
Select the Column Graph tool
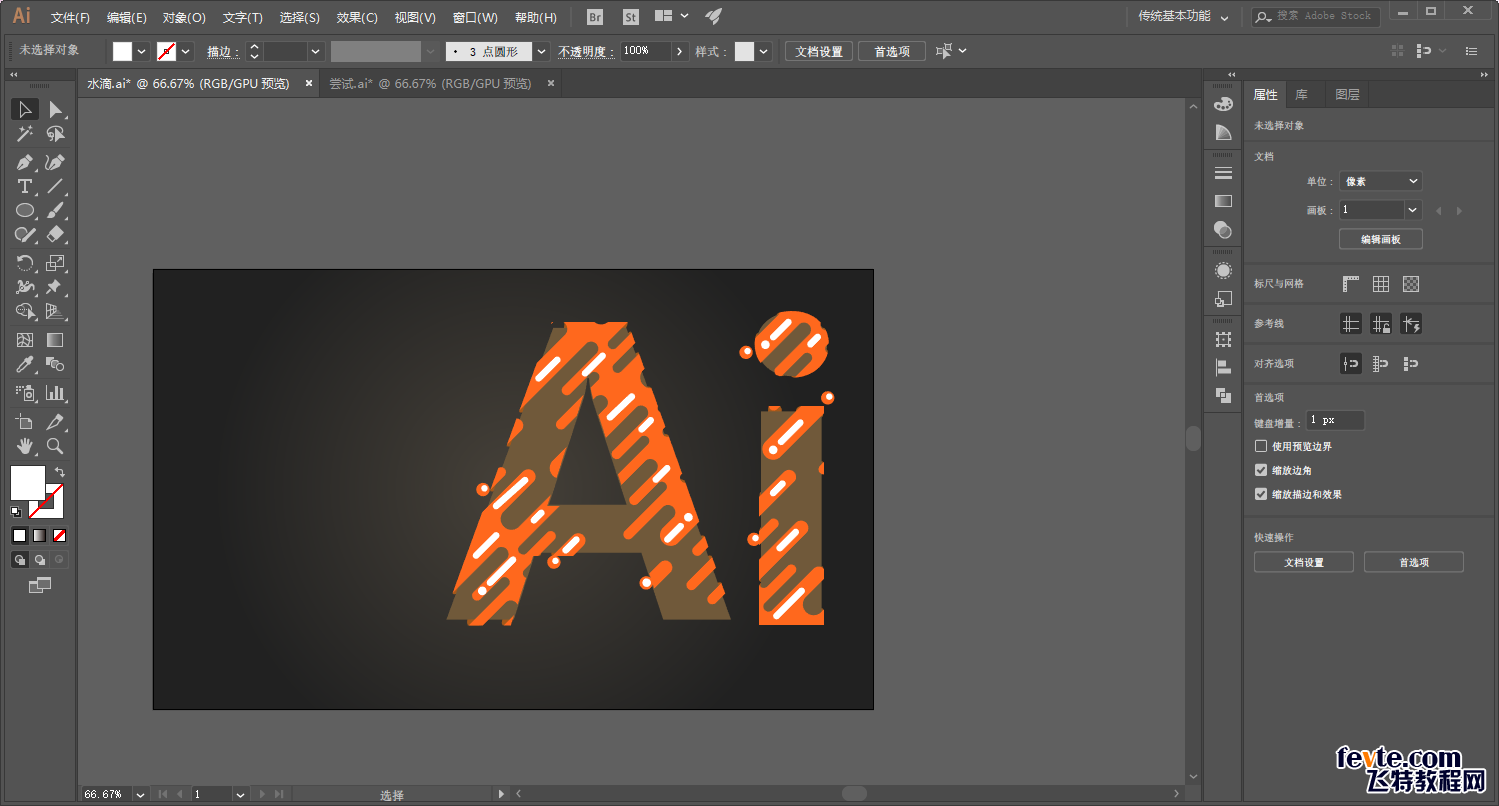tap(55, 393)
